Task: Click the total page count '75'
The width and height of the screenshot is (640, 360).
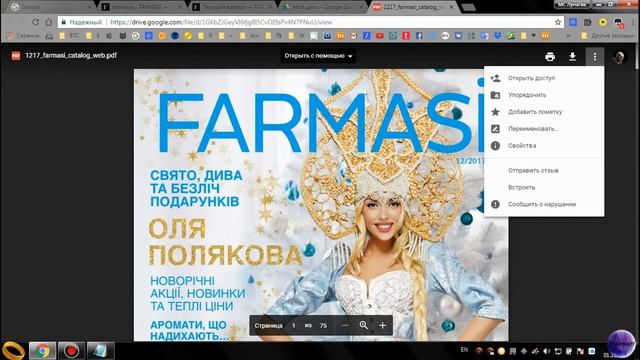Action: [x=323, y=325]
